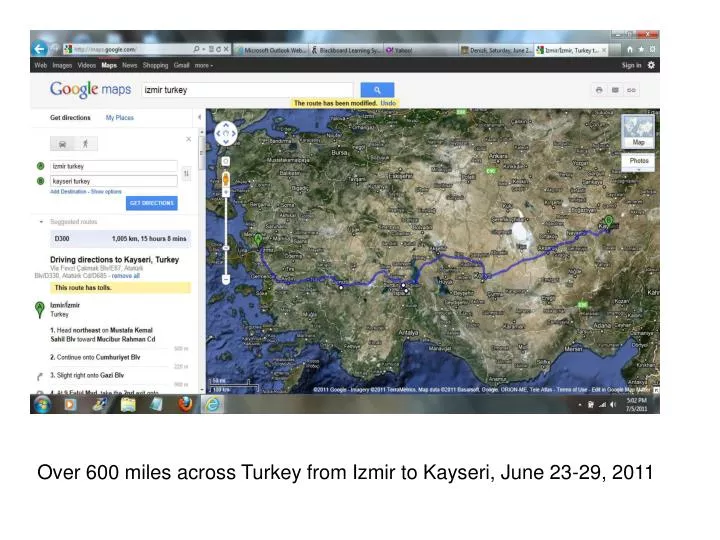Click the blue GET DIRECTIONS button

pyautogui.click(x=152, y=203)
